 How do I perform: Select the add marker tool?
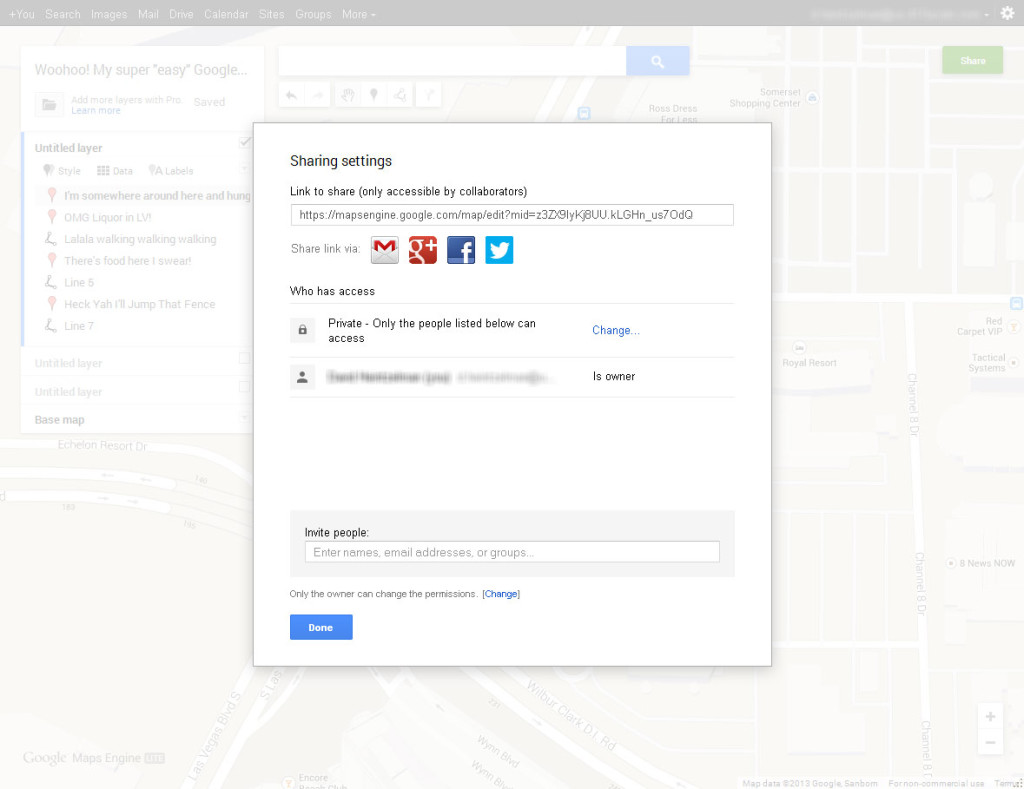point(374,93)
